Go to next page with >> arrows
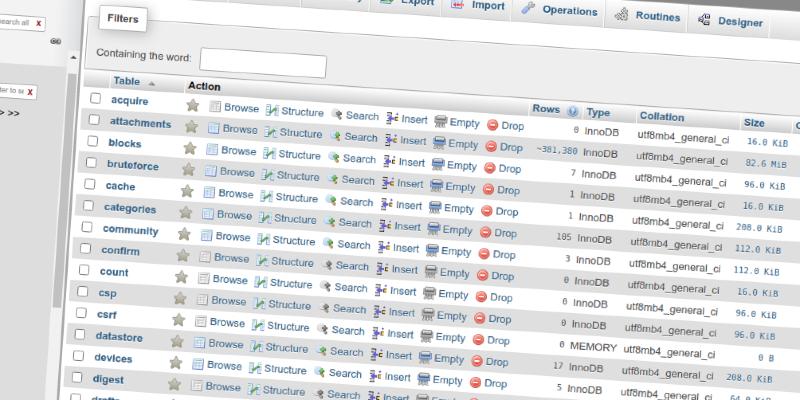Image resolution: width=800 pixels, height=400 pixels. pos(12,113)
